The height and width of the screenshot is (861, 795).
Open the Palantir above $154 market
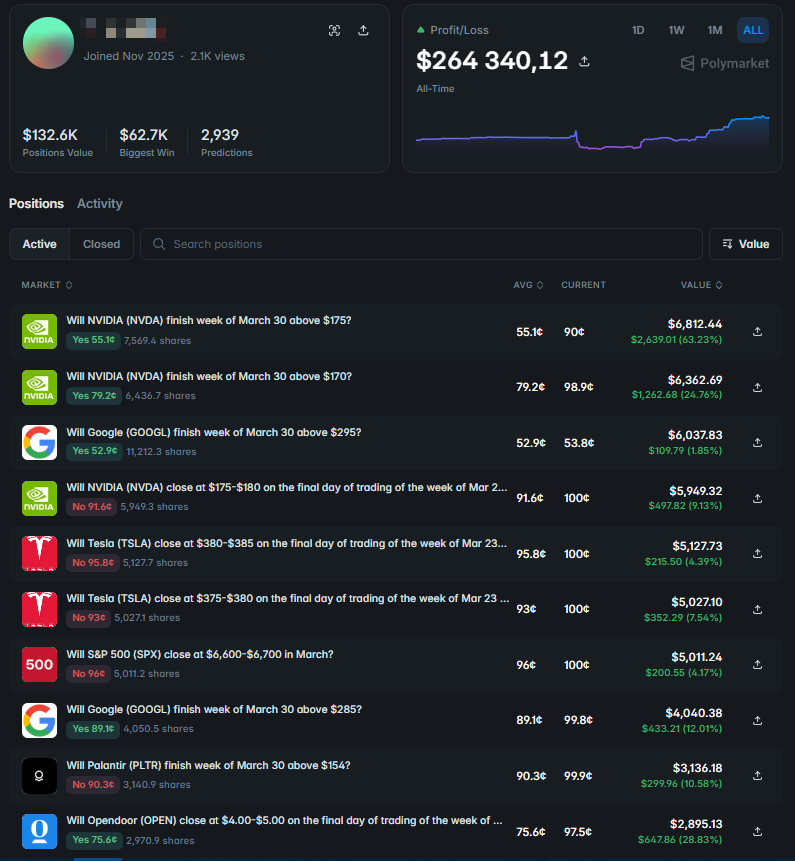pos(208,765)
